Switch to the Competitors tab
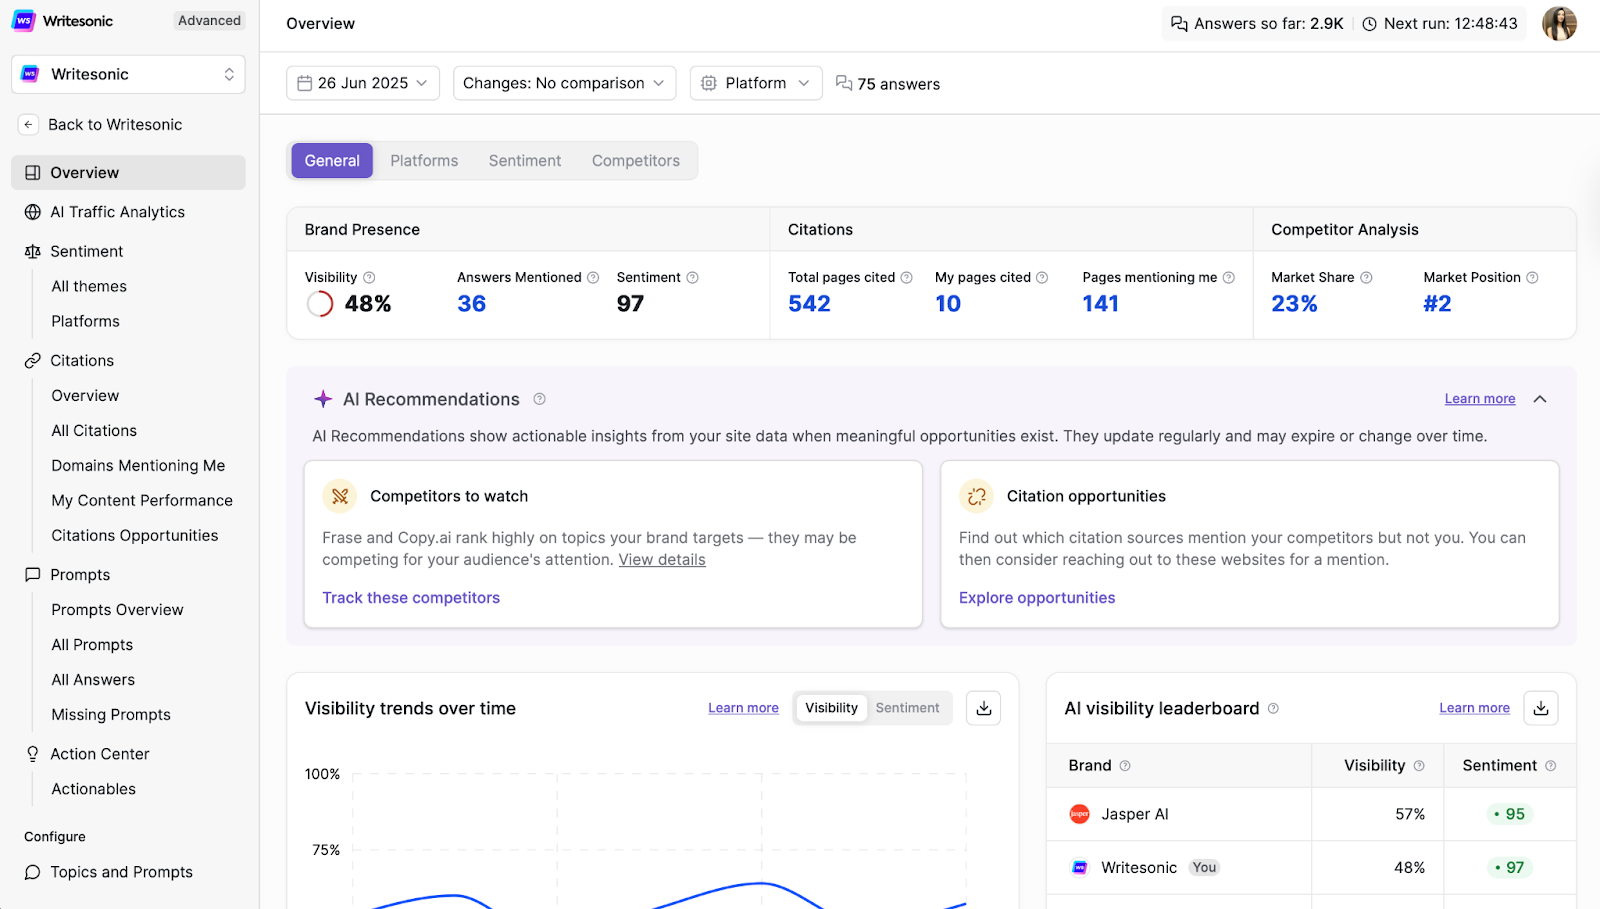Image resolution: width=1600 pixels, height=909 pixels. [x=636, y=161]
